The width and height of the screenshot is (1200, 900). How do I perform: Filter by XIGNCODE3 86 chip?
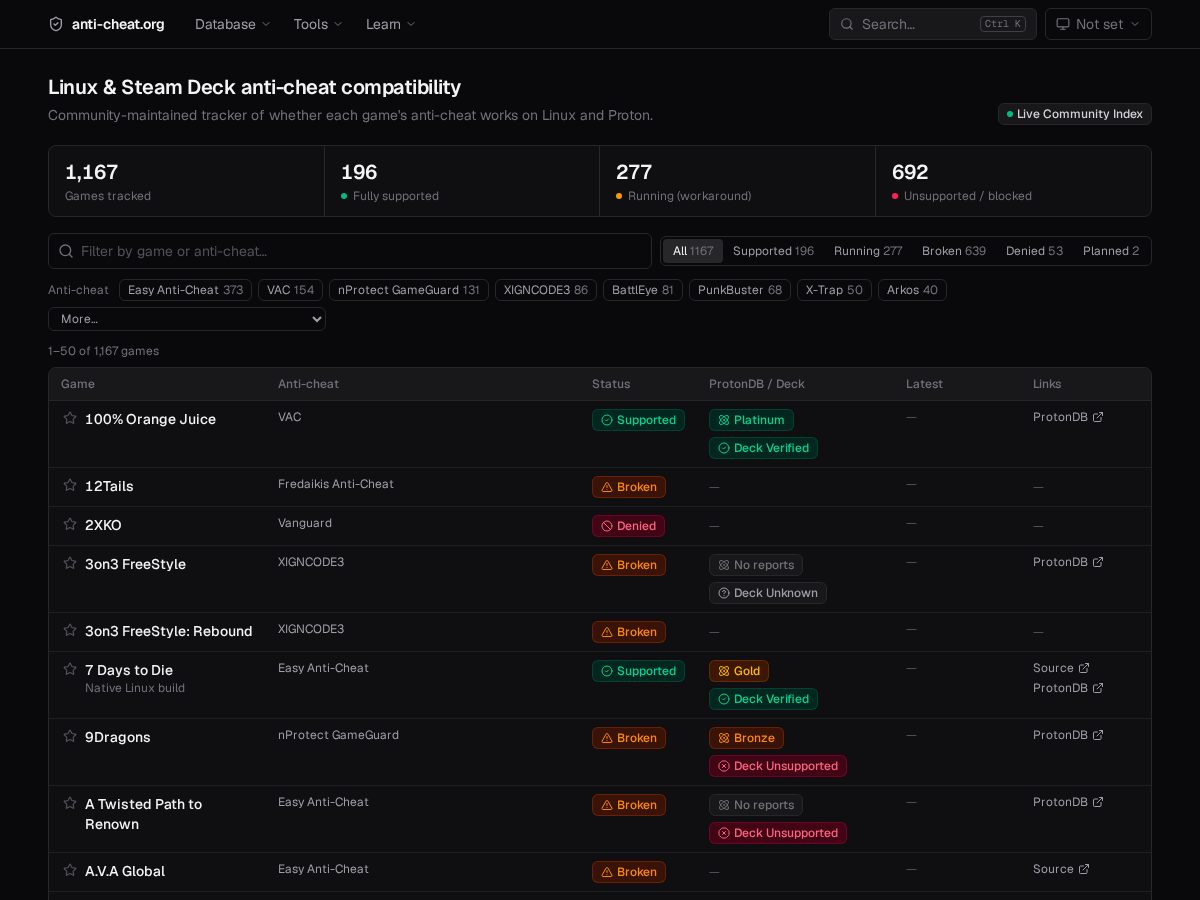tap(546, 290)
